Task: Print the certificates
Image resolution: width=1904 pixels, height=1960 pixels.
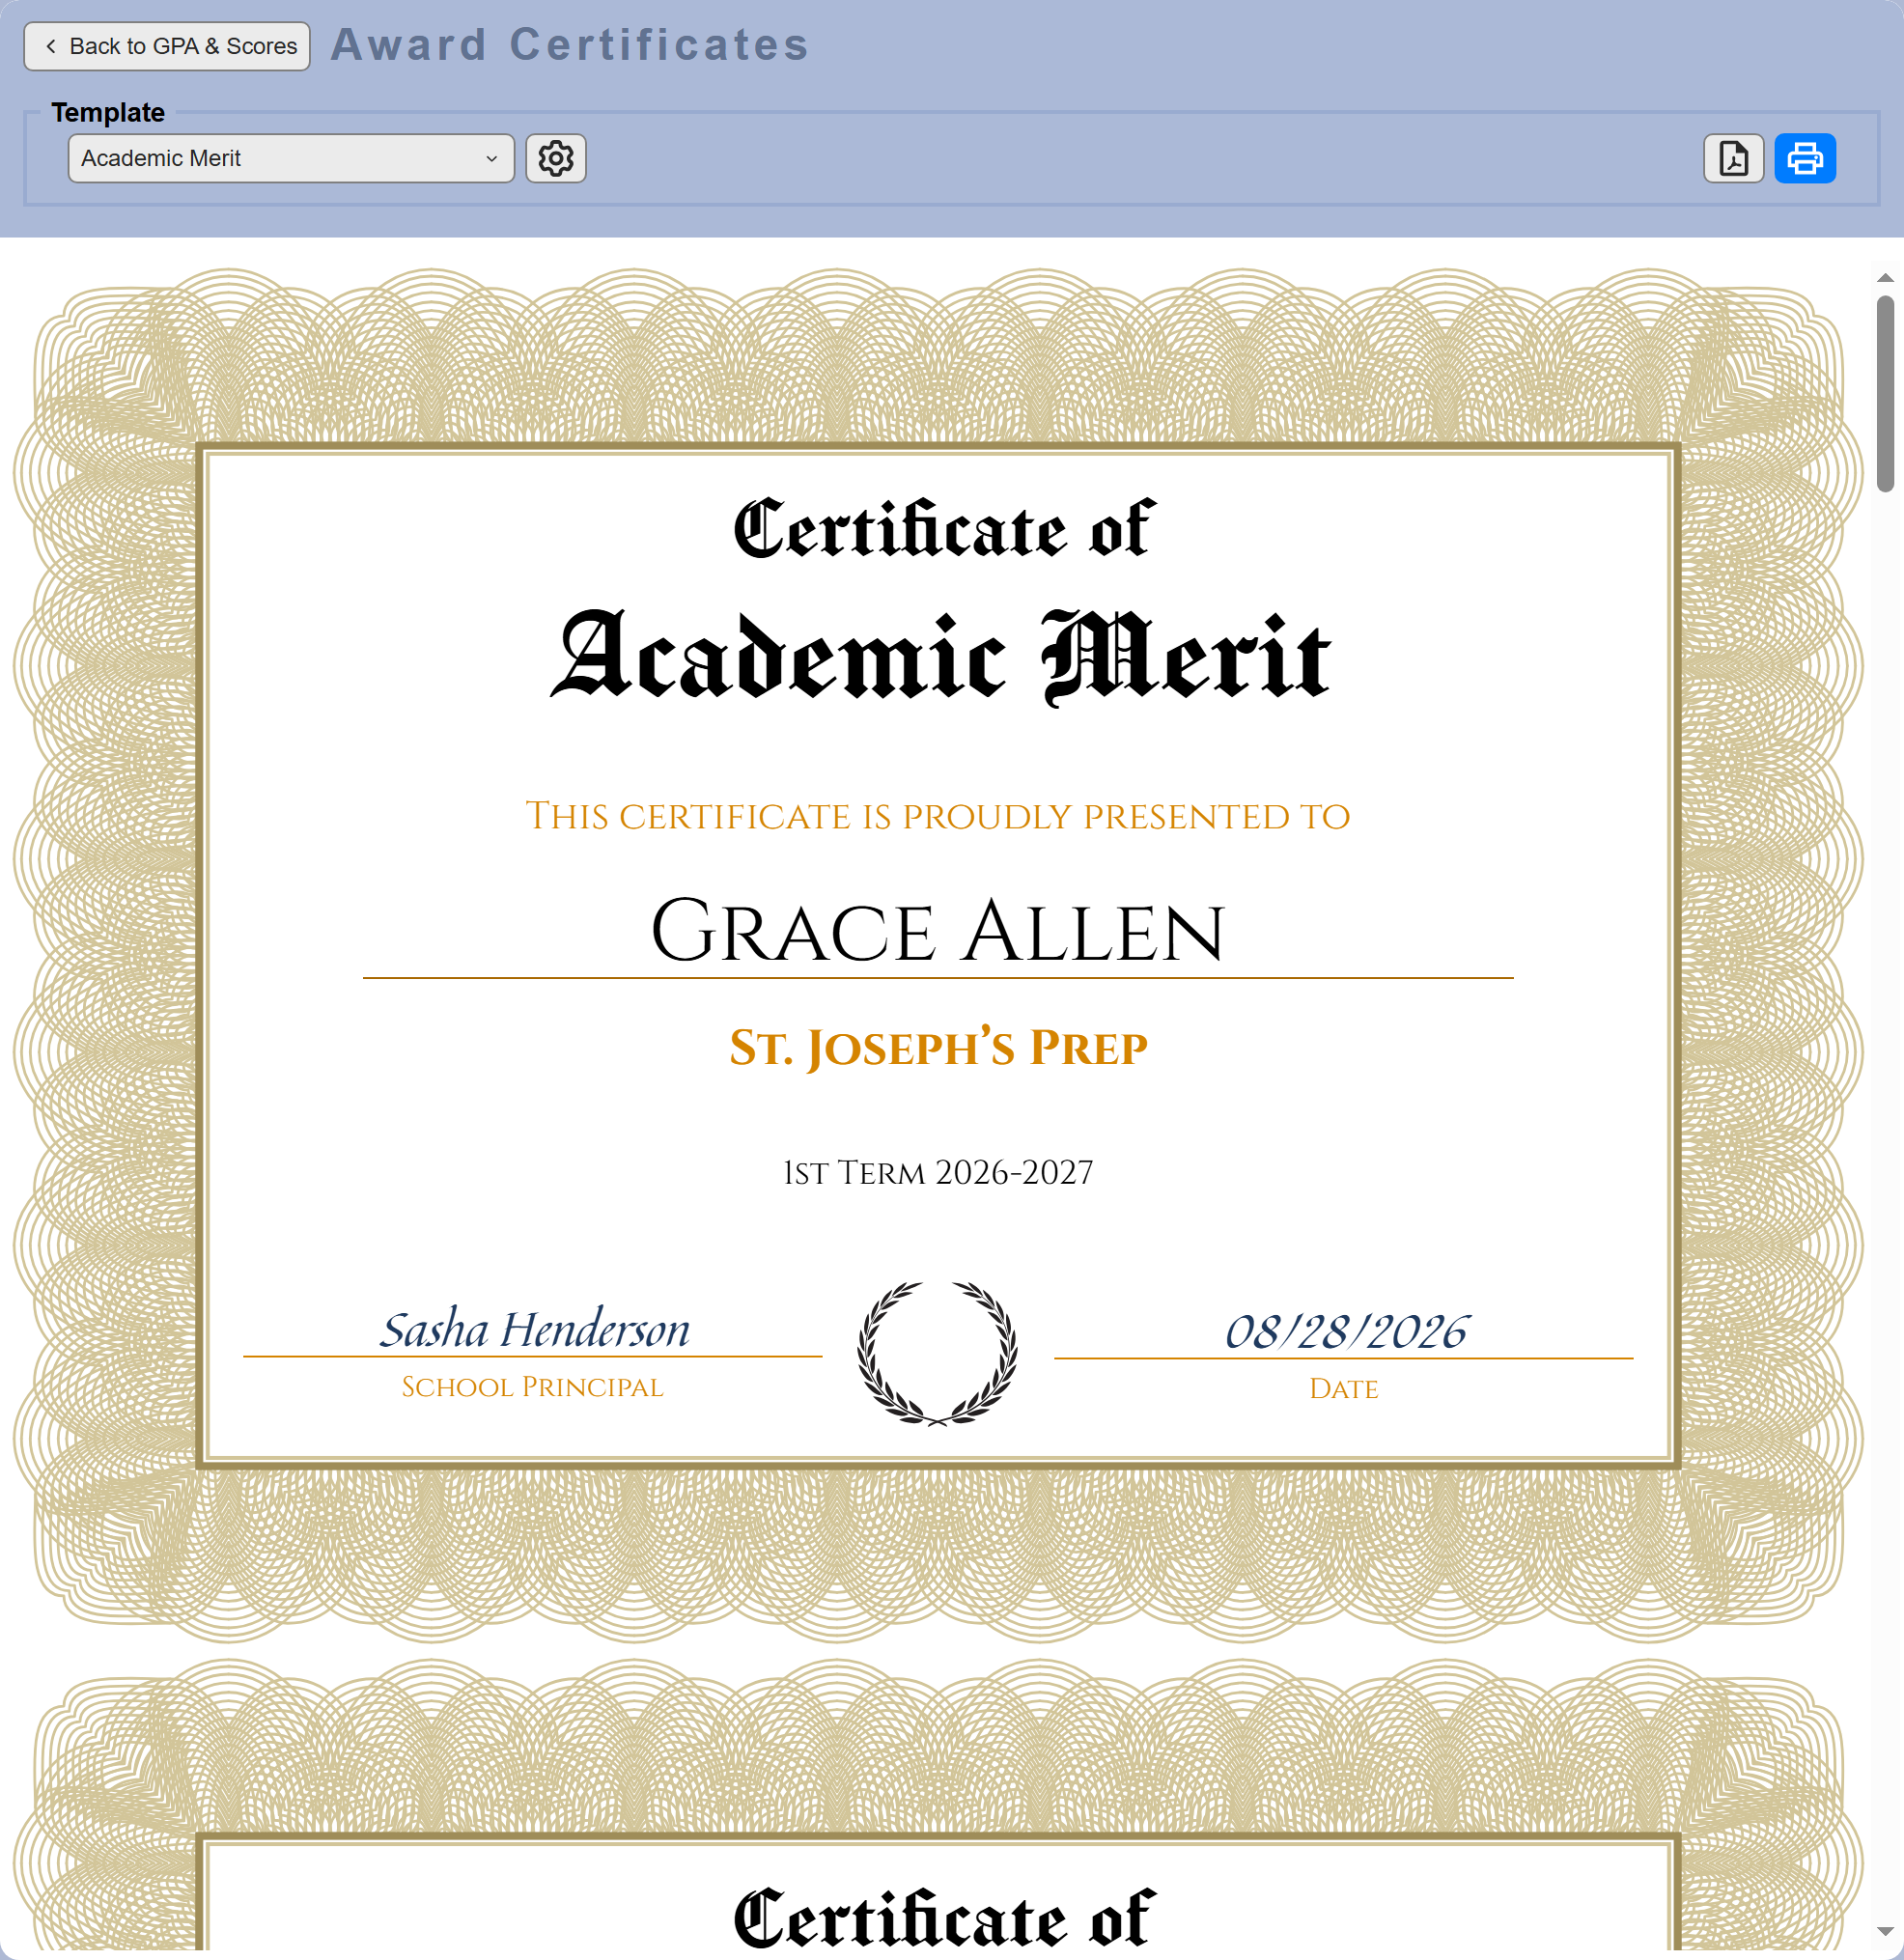Action: point(1805,158)
